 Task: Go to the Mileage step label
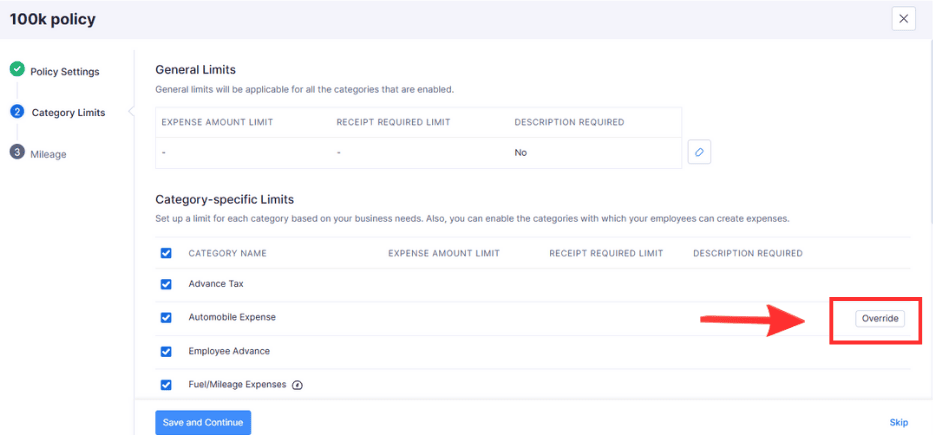tap(49, 154)
